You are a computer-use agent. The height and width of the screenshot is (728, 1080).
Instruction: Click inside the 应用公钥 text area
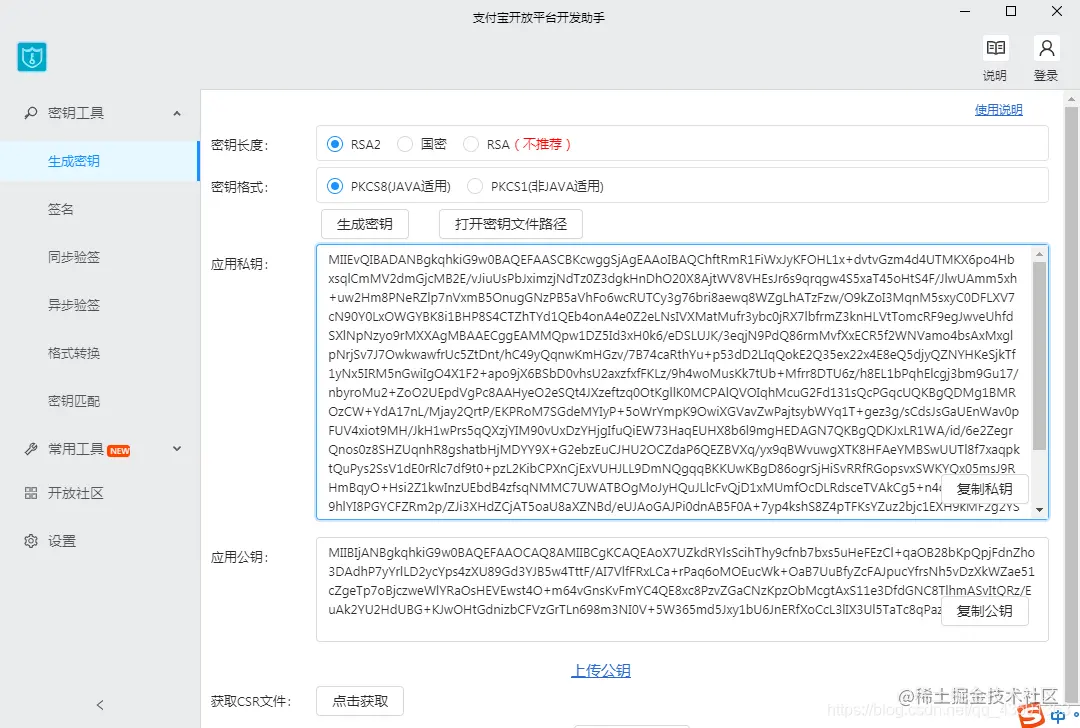pyautogui.click(x=682, y=590)
